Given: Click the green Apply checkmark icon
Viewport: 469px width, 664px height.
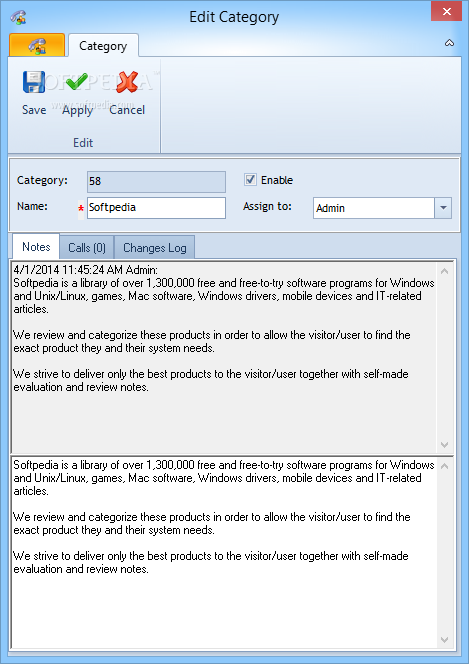Looking at the screenshot, I should tap(77, 82).
